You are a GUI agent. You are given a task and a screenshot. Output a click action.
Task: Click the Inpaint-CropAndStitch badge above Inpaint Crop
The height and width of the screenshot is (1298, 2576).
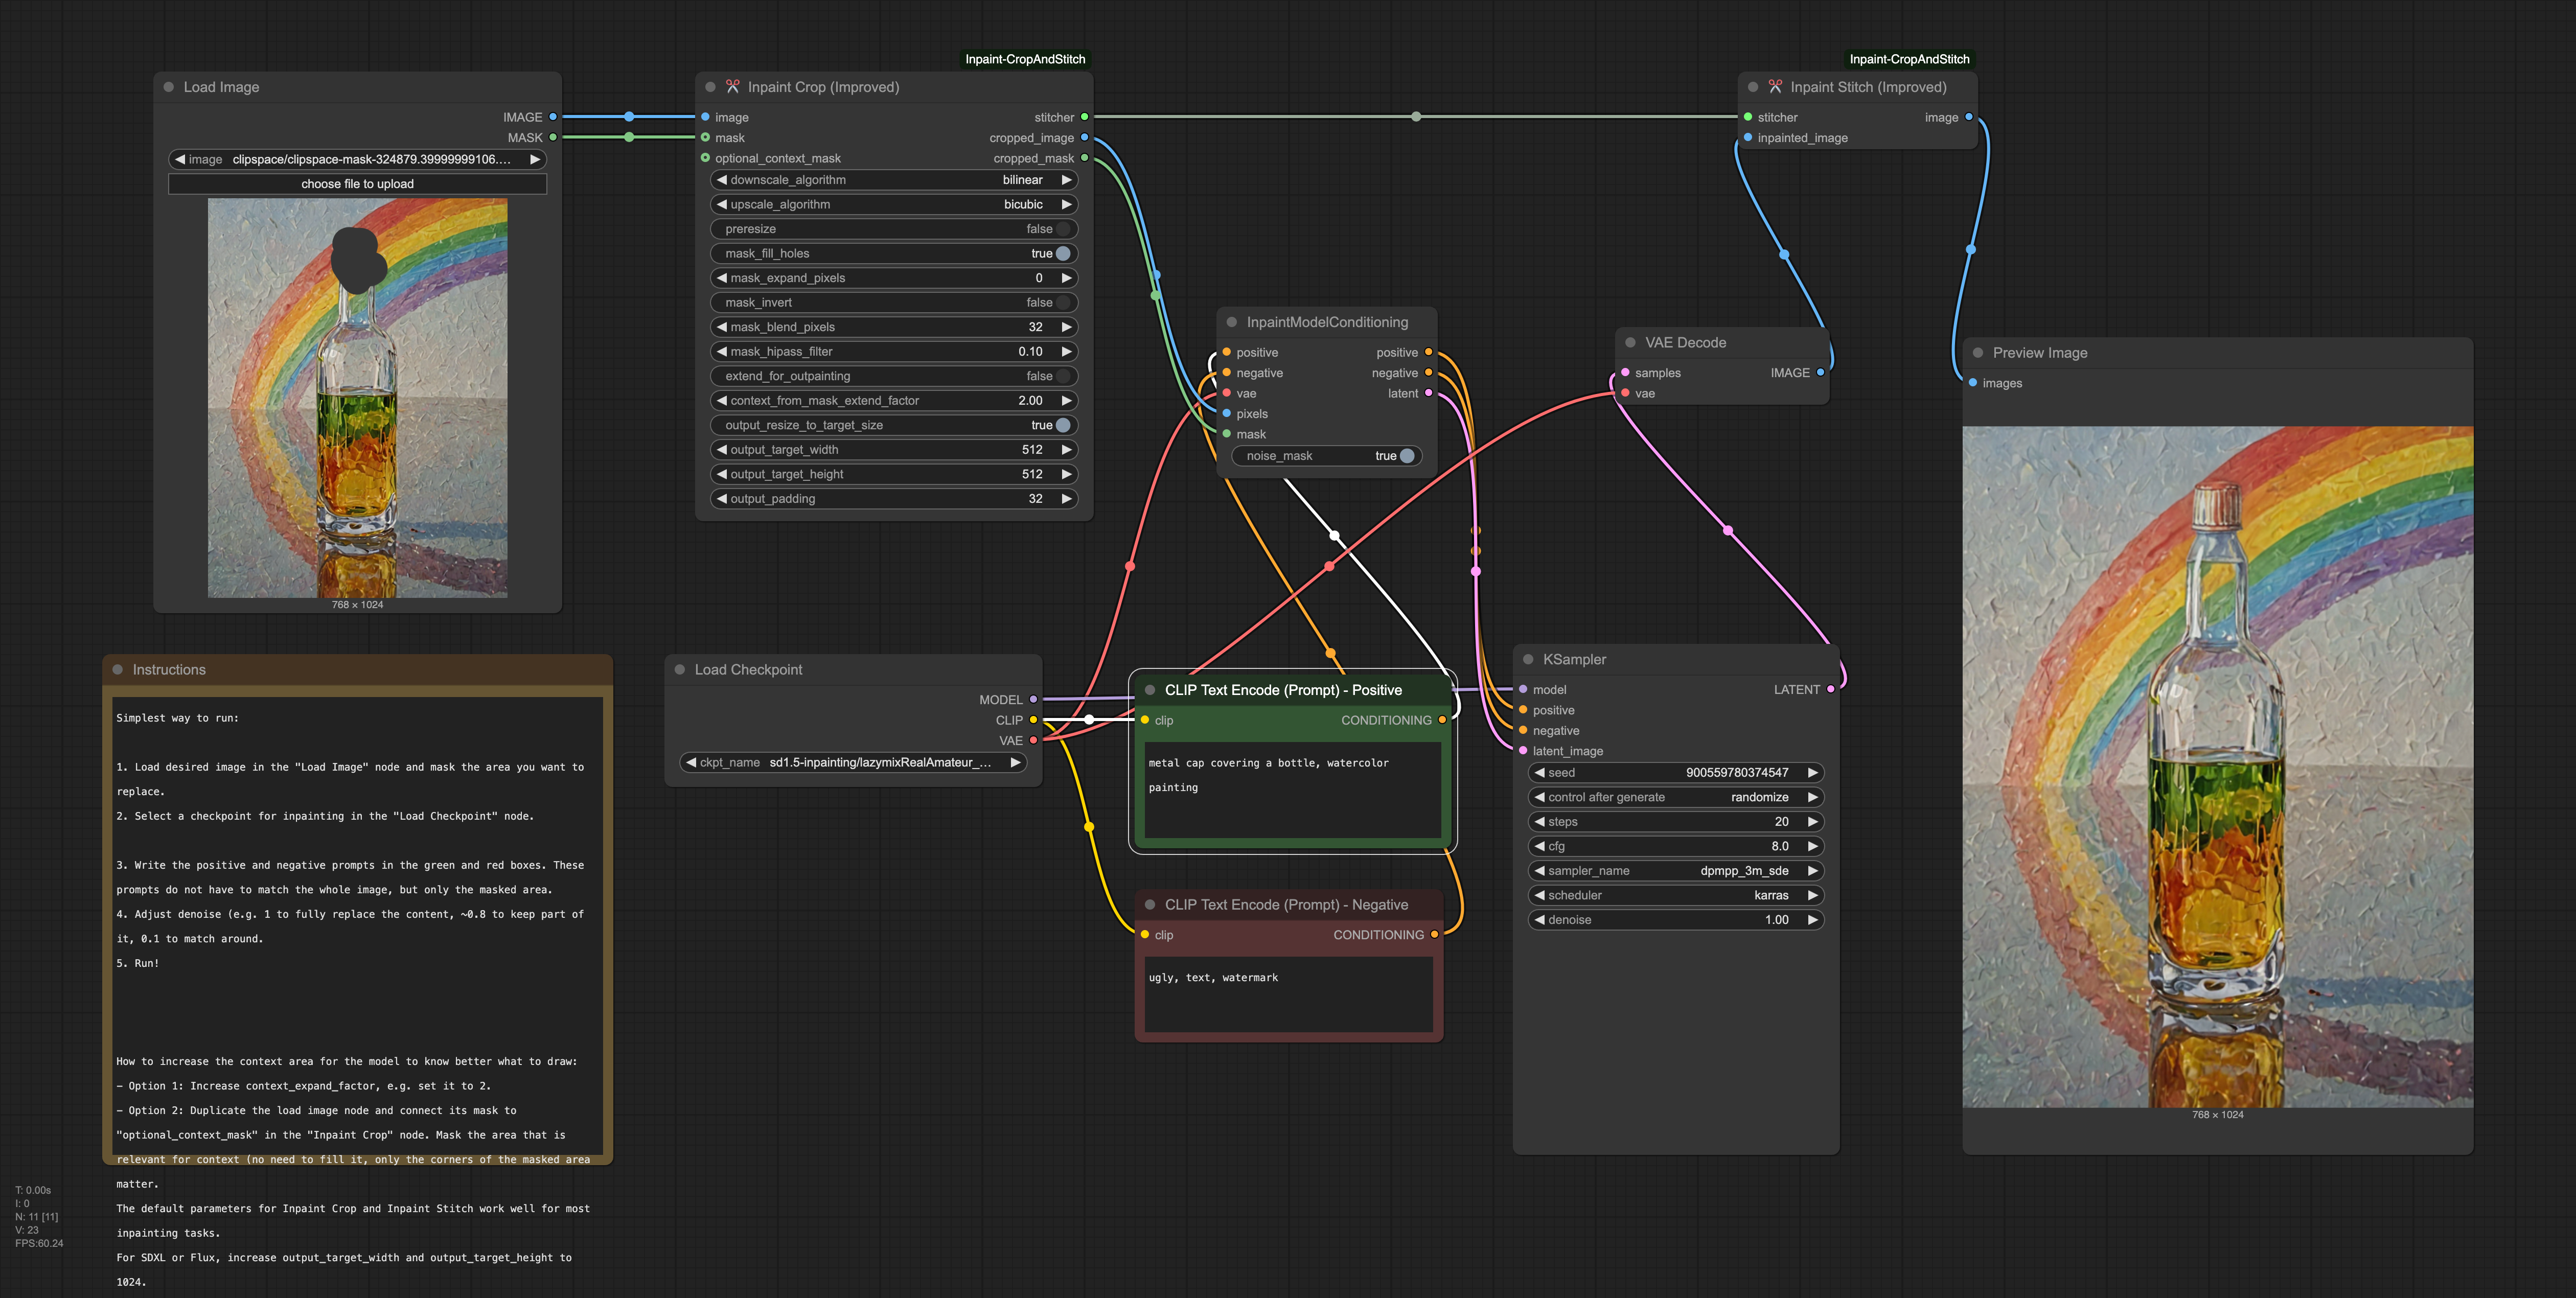1024,59
